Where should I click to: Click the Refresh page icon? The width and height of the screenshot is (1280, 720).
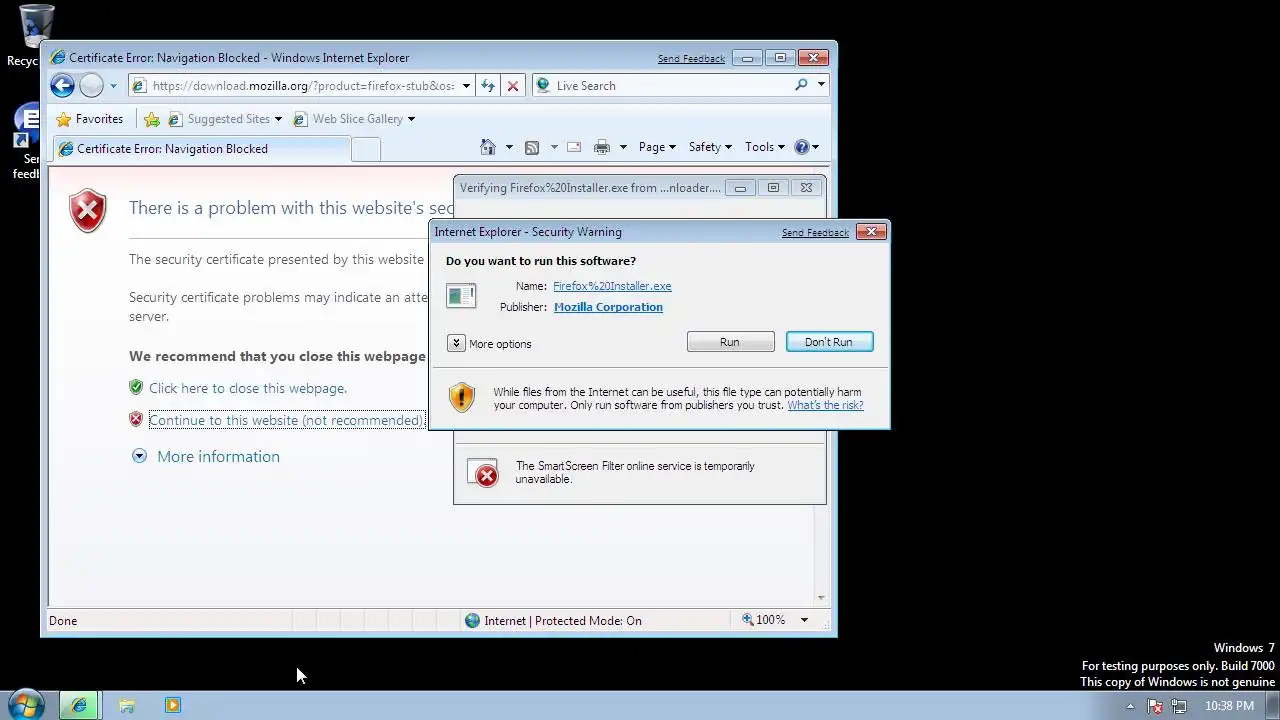(488, 86)
